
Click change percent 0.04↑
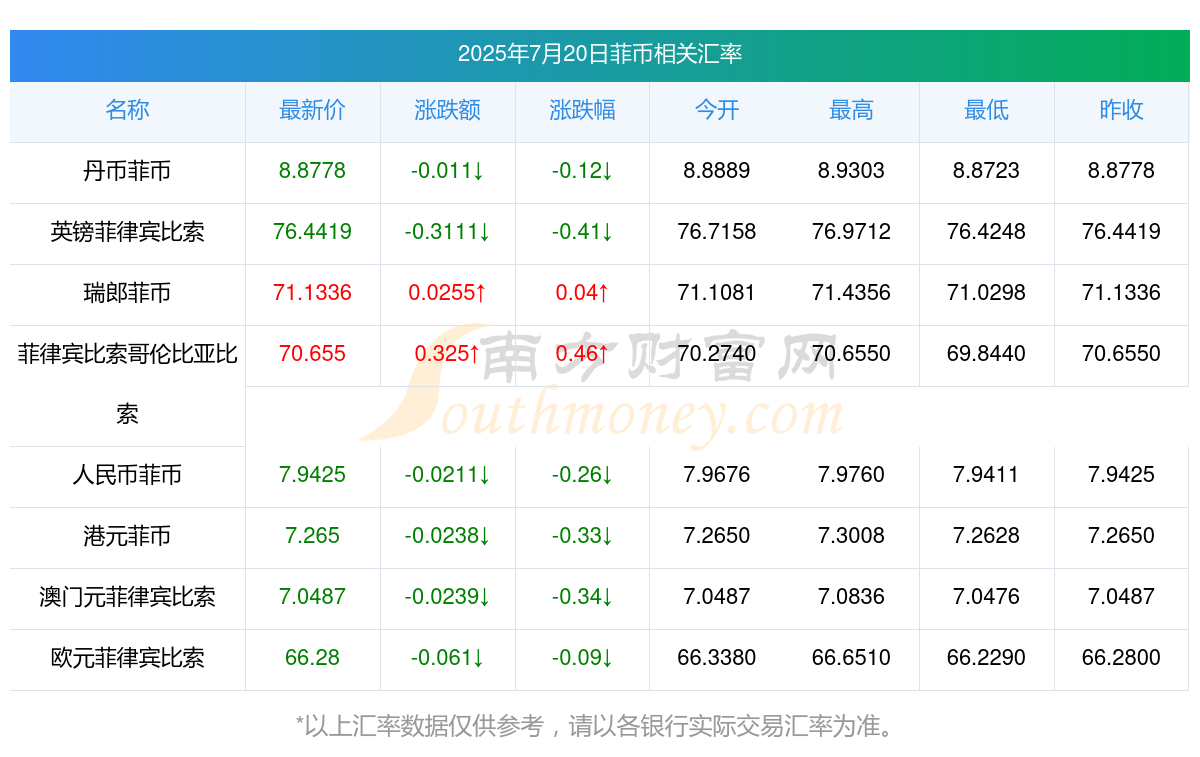[582, 293]
